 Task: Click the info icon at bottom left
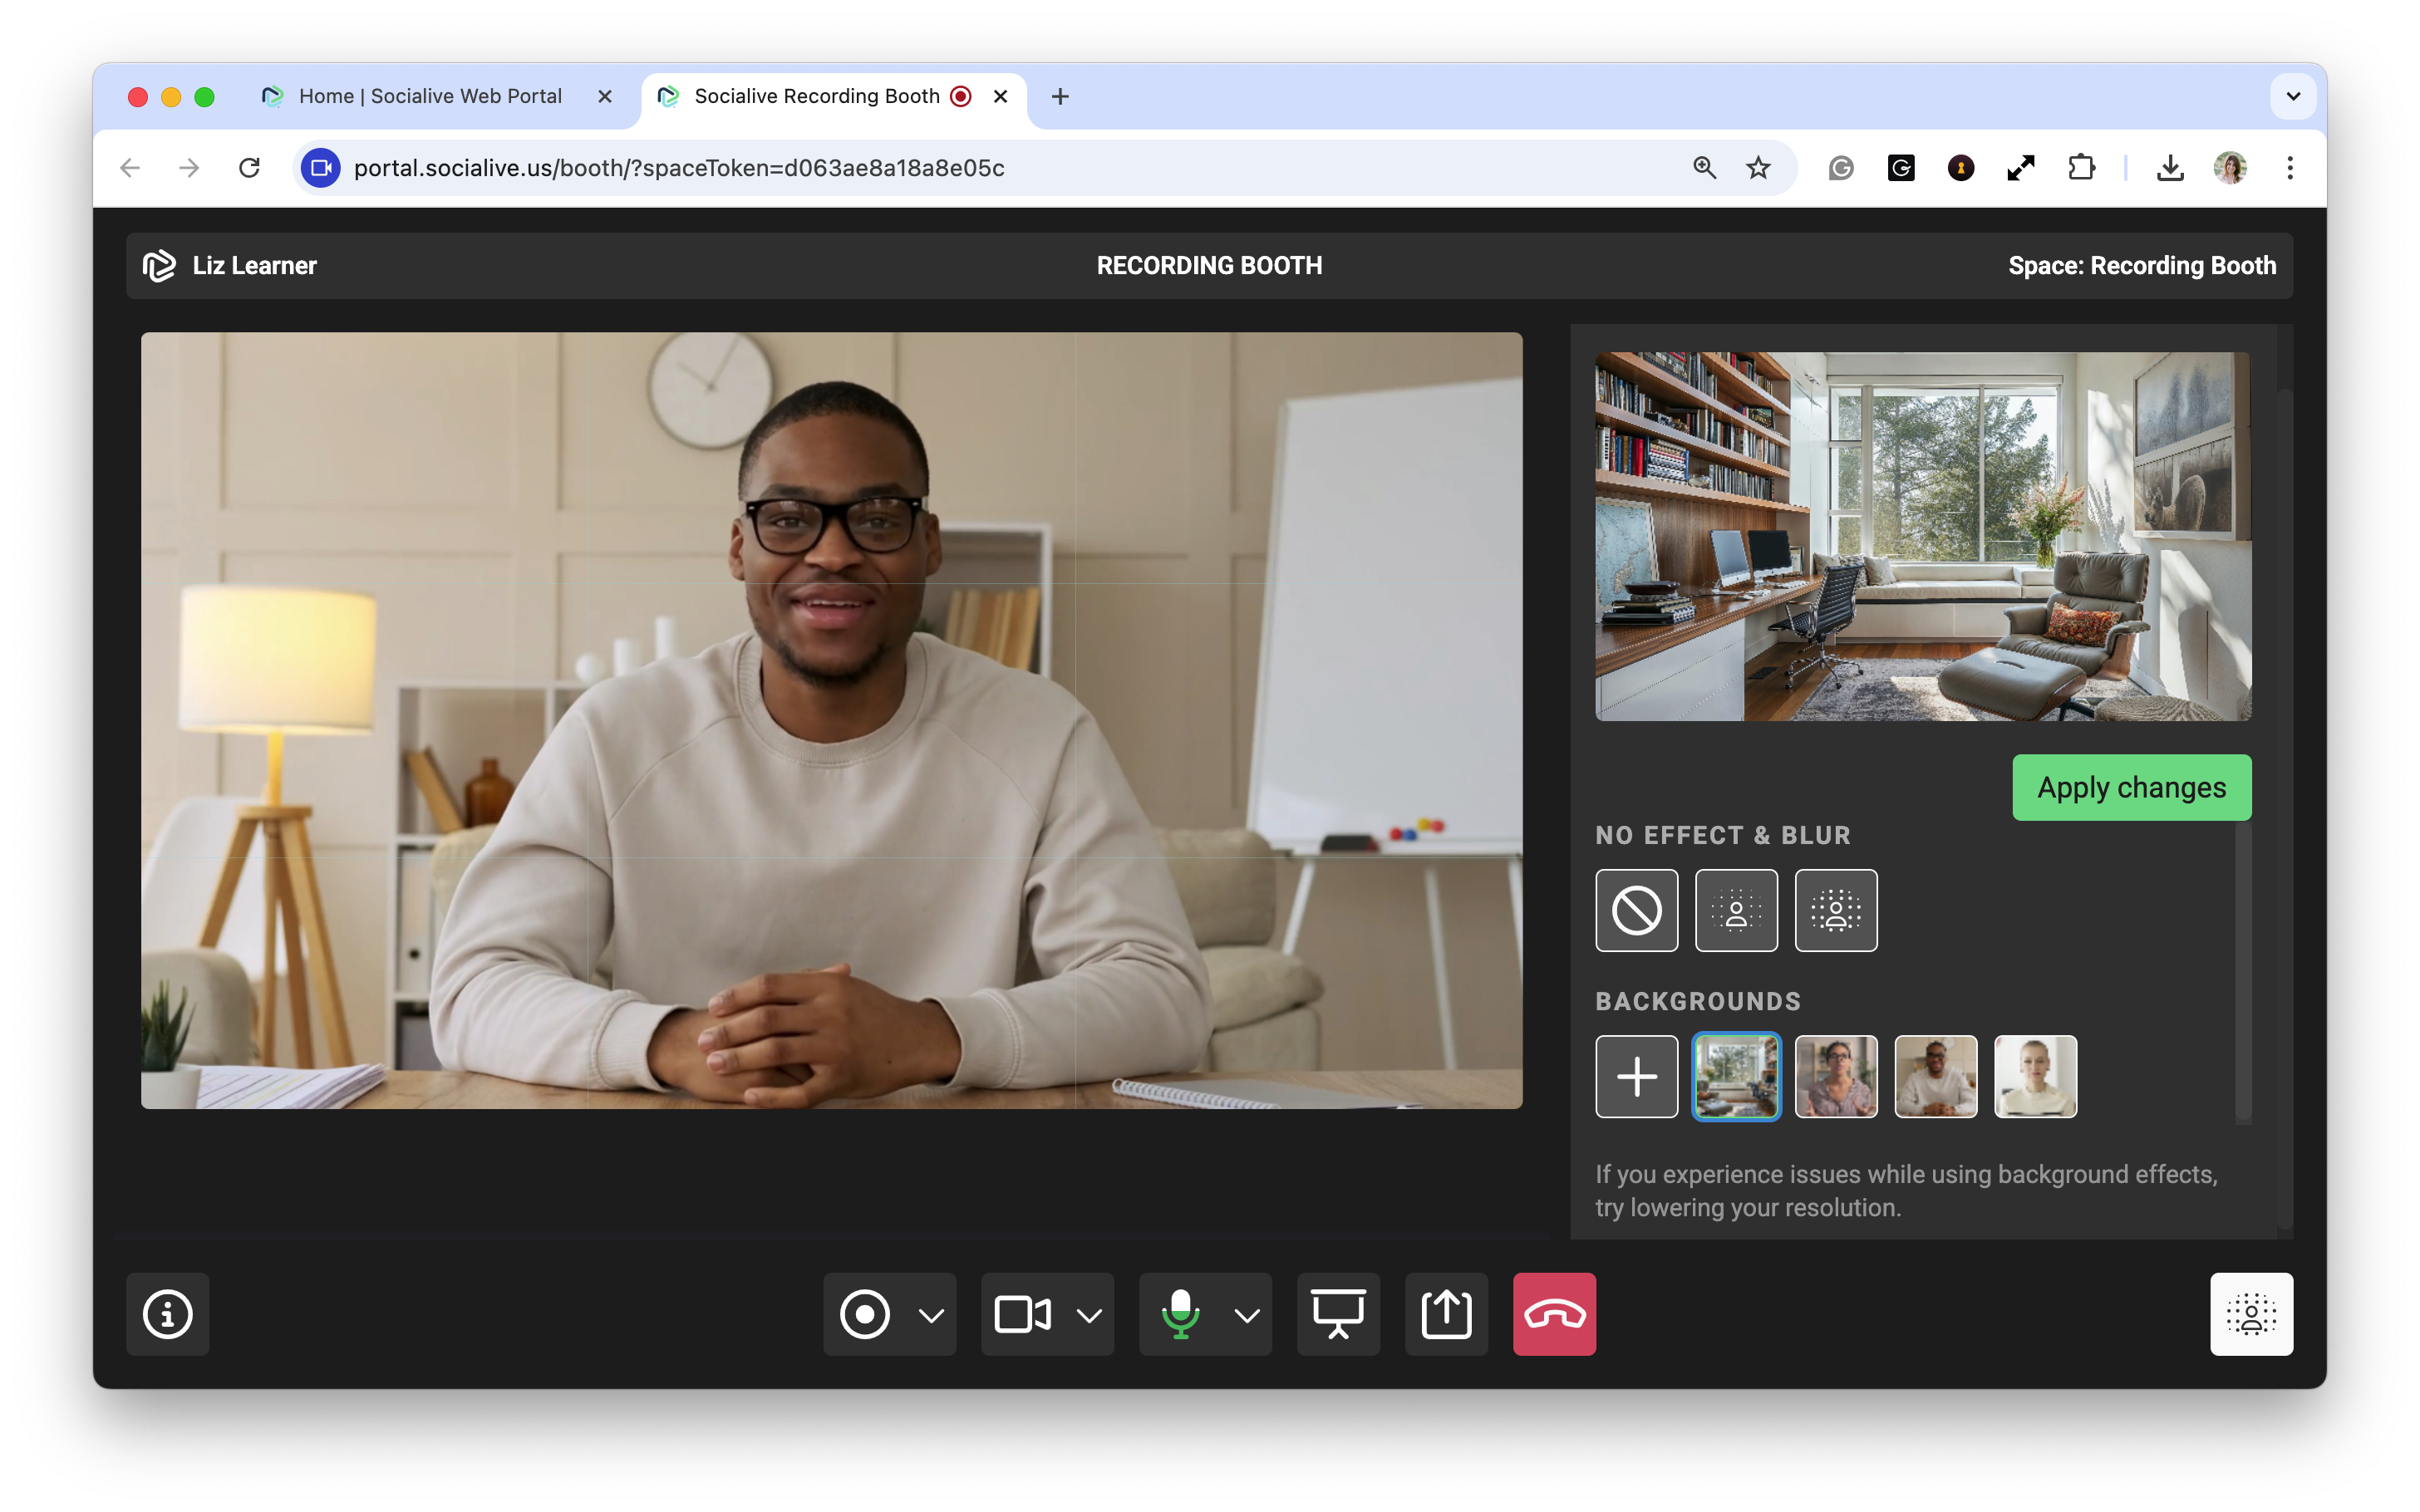(x=167, y=1314)
